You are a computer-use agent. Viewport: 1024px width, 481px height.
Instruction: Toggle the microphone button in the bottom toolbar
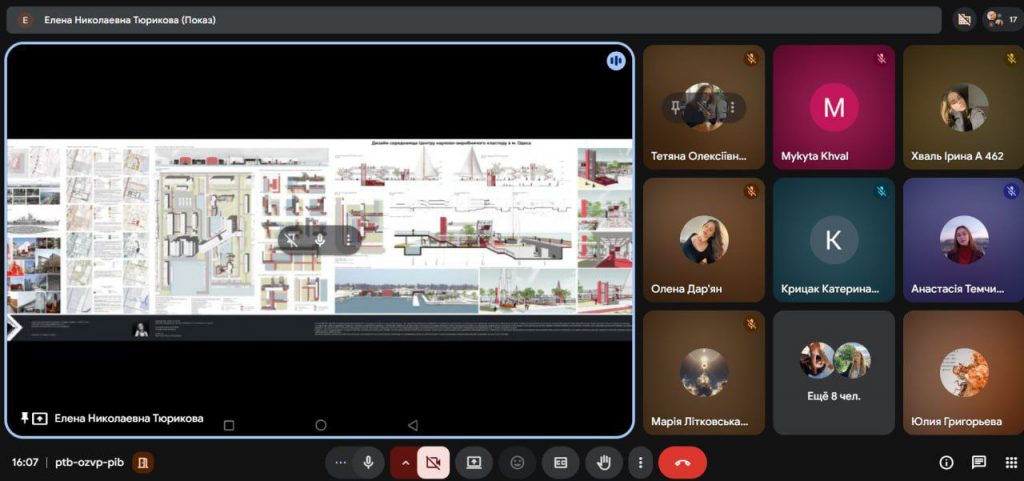pos(369,463)
